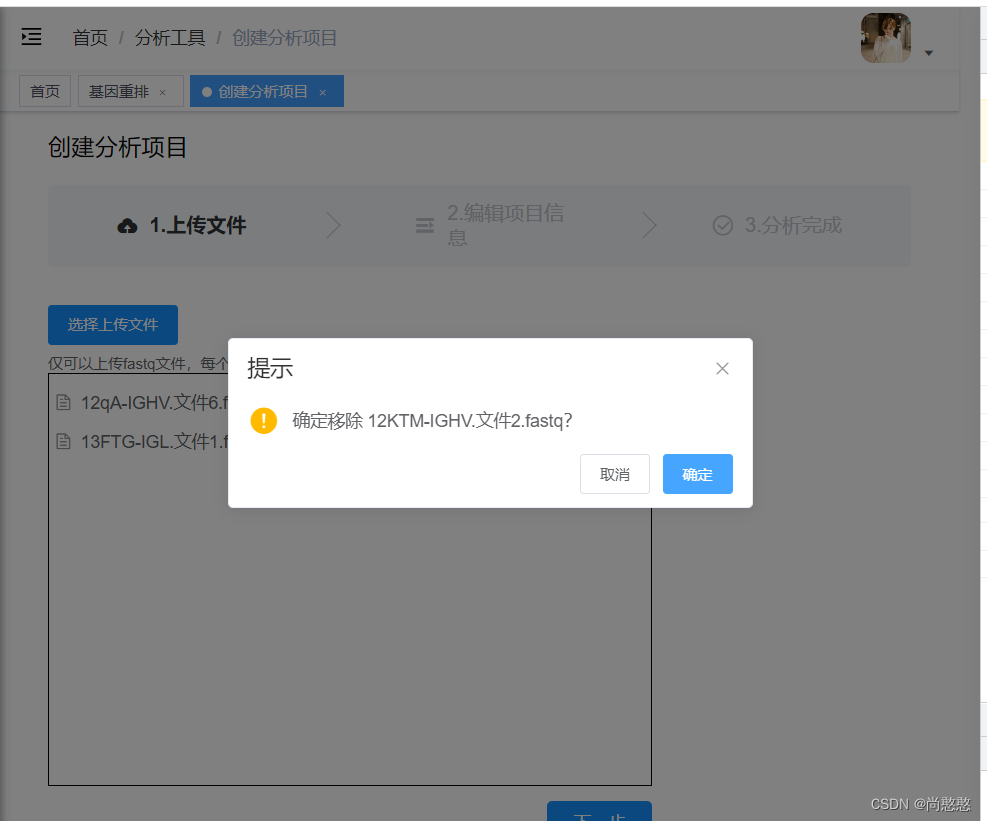Click the 1.上传文件 step label
Screen dimensions: 987x821
click(198, 225)
